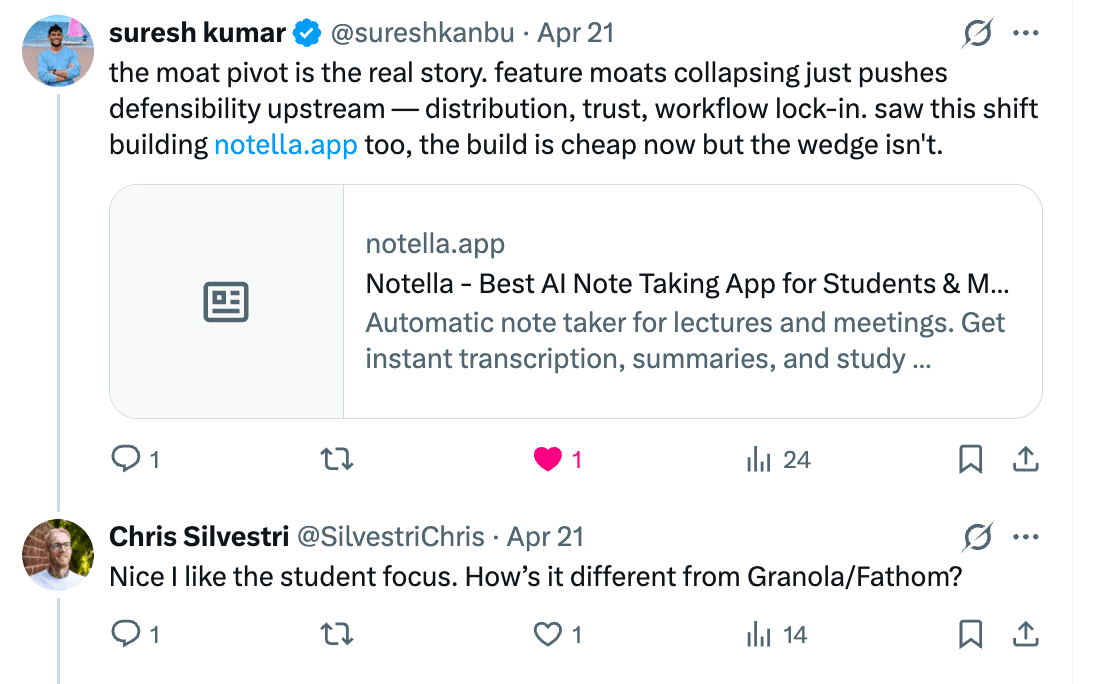Open @sureshkanbu profile handle

422,33
